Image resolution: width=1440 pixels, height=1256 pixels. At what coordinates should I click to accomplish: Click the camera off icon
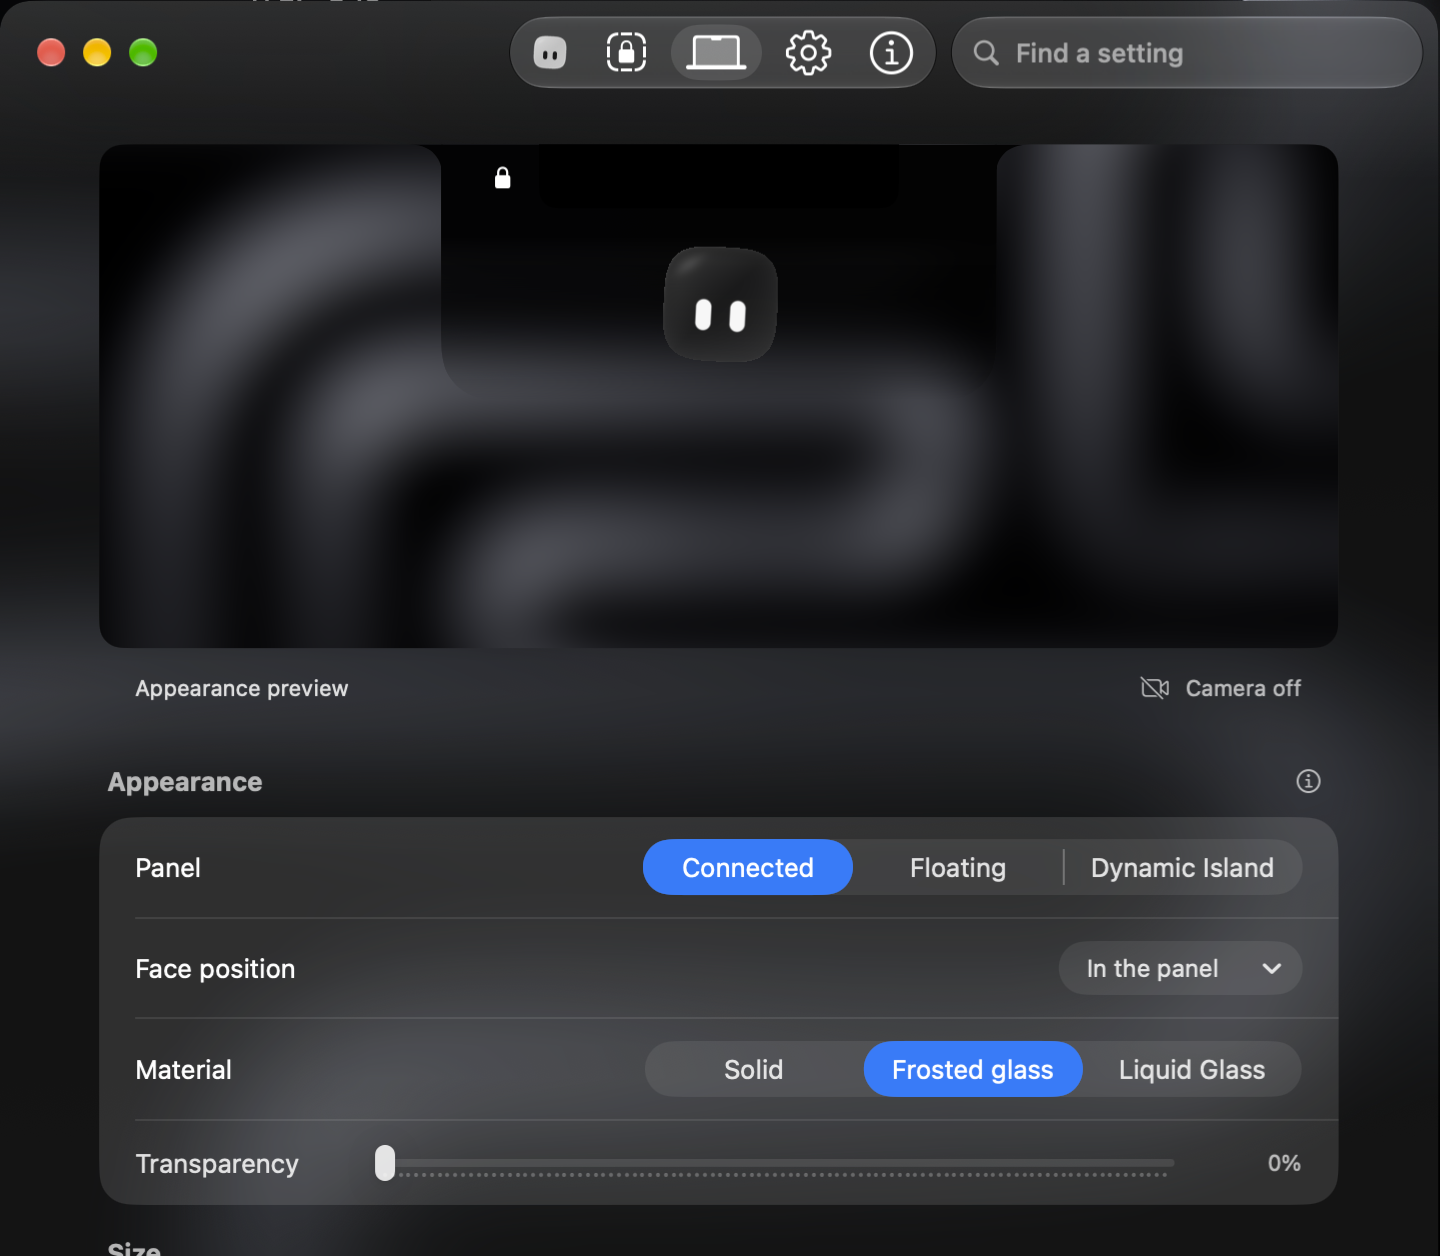[1155, 688]
